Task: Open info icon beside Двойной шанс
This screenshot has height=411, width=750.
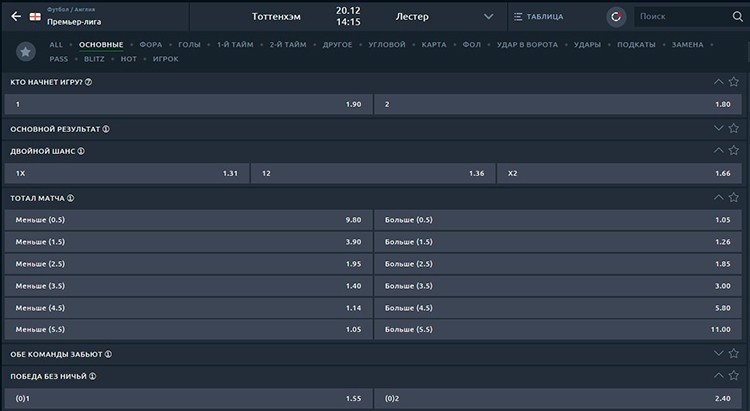Action: (x=81, y=151)
